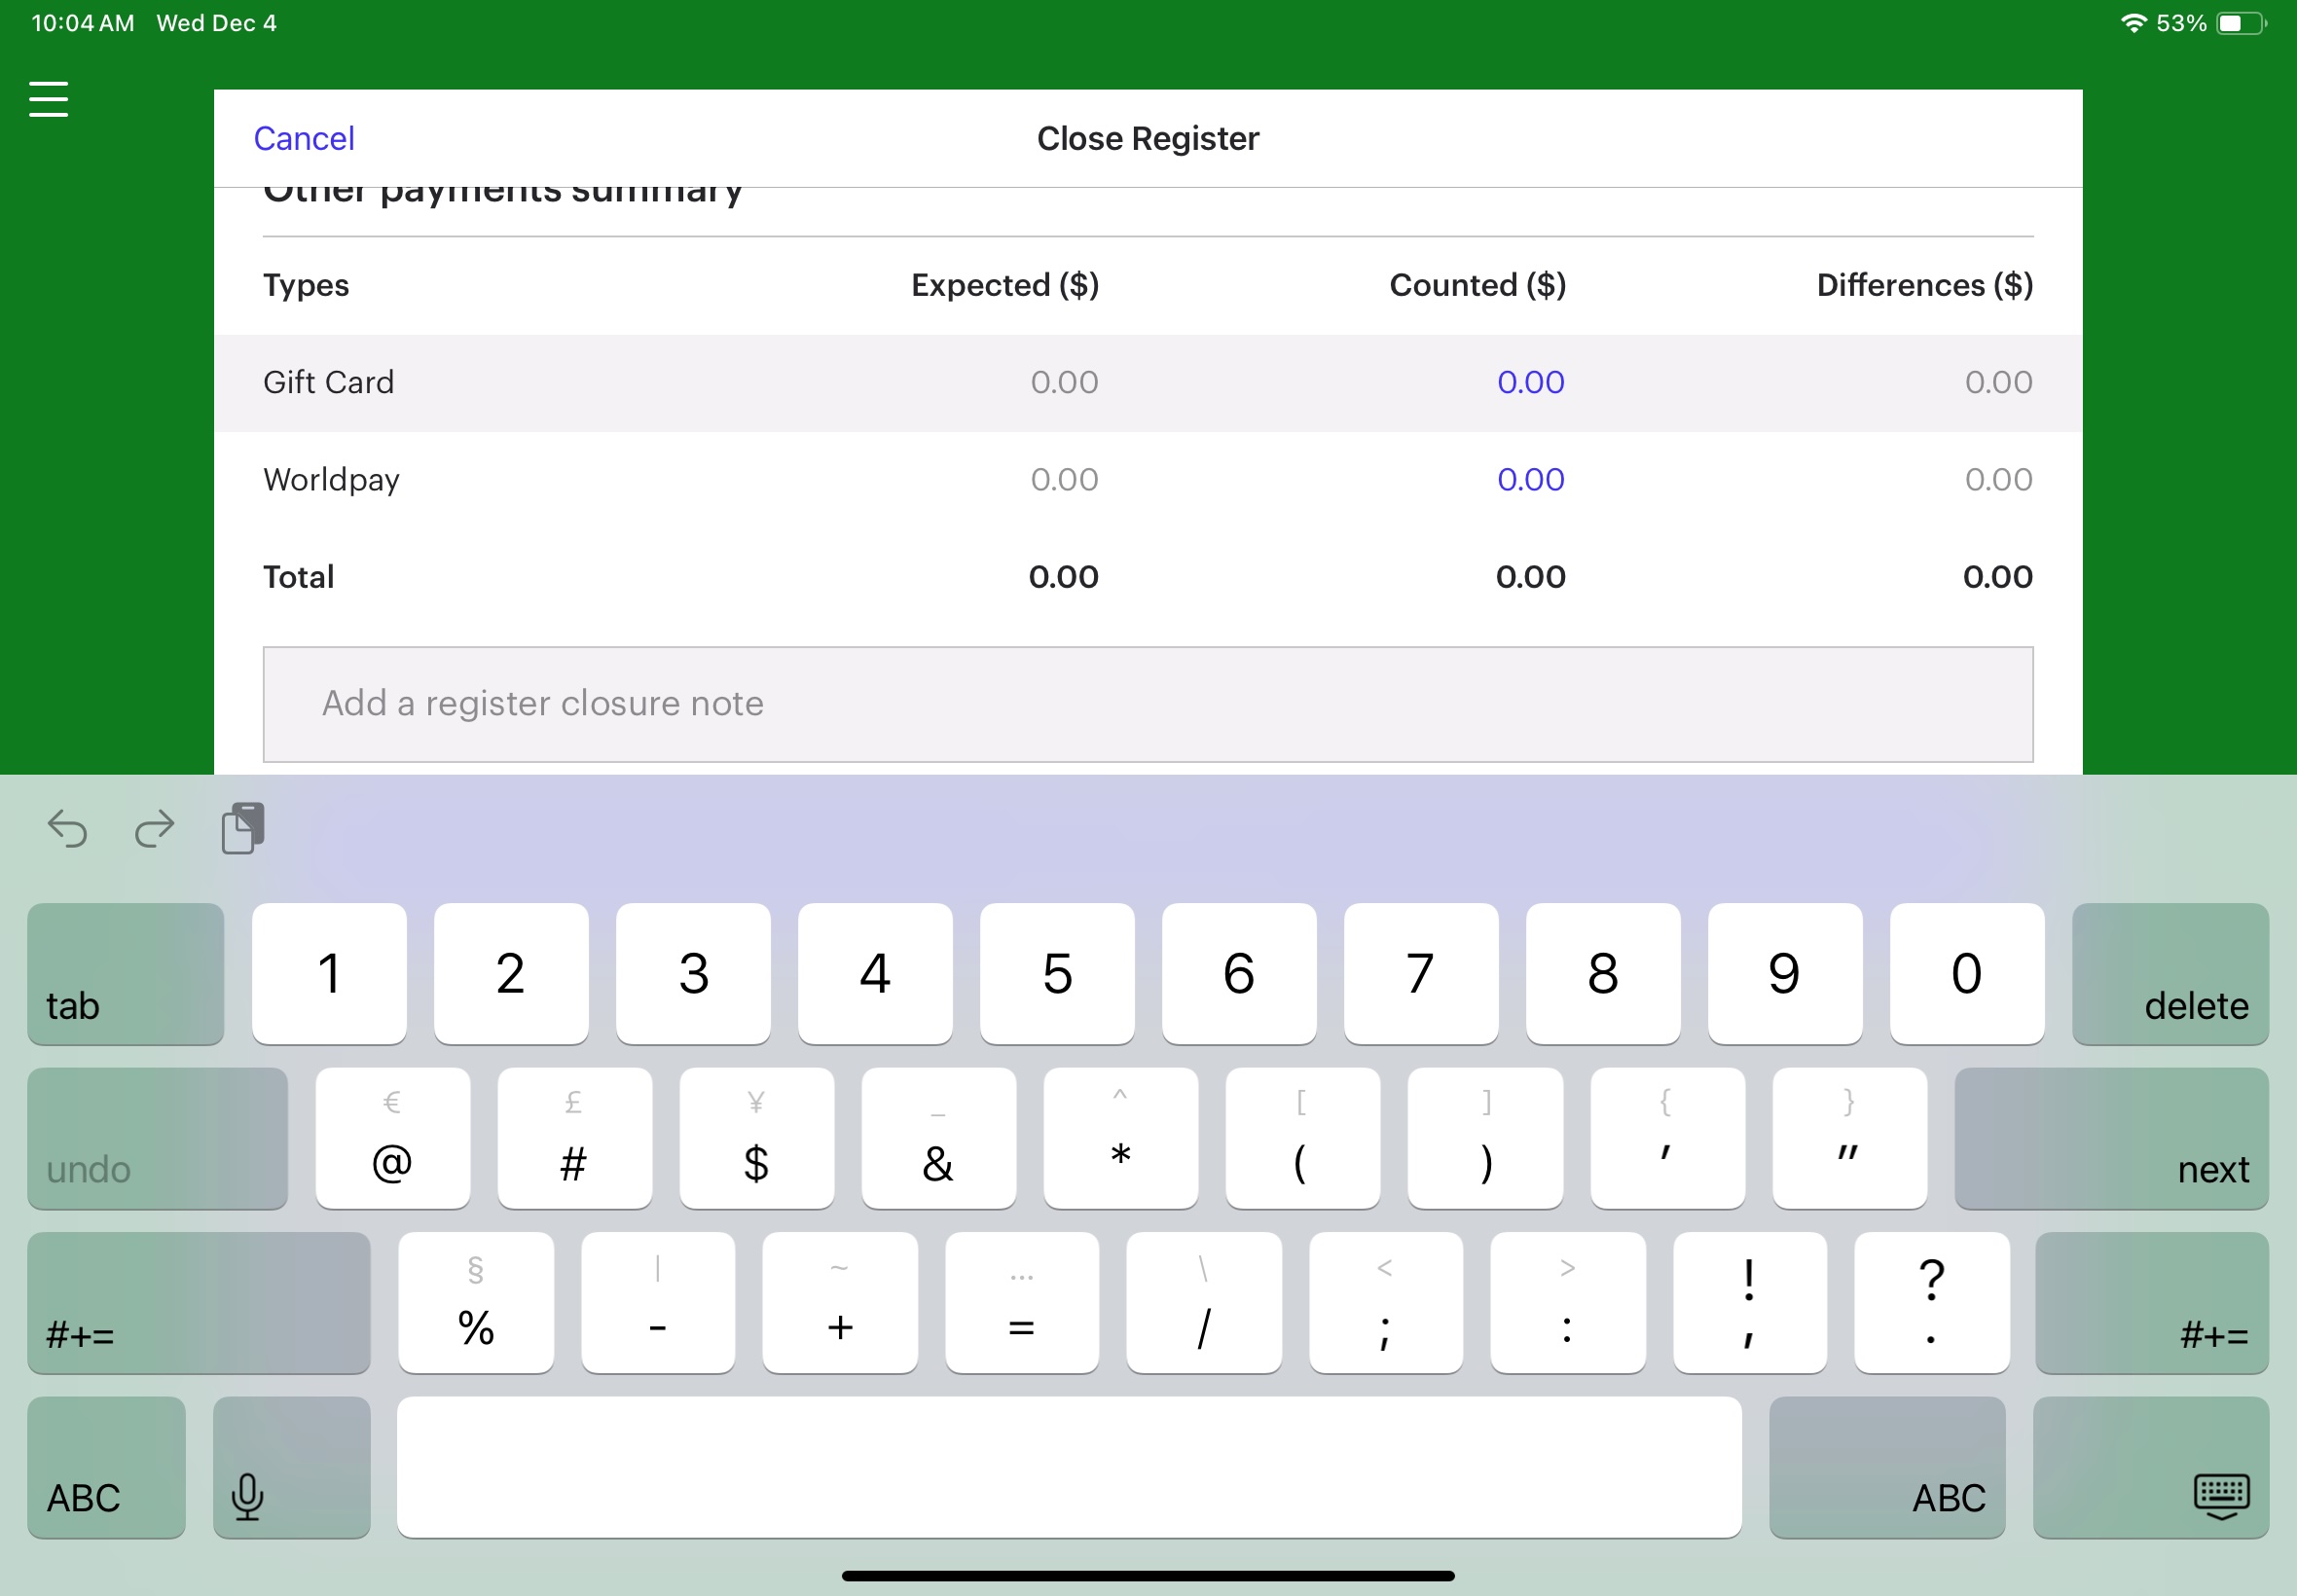
Task: Tap the clipboard paste icon
Action: pyautogui.click(x=243, y=828)
